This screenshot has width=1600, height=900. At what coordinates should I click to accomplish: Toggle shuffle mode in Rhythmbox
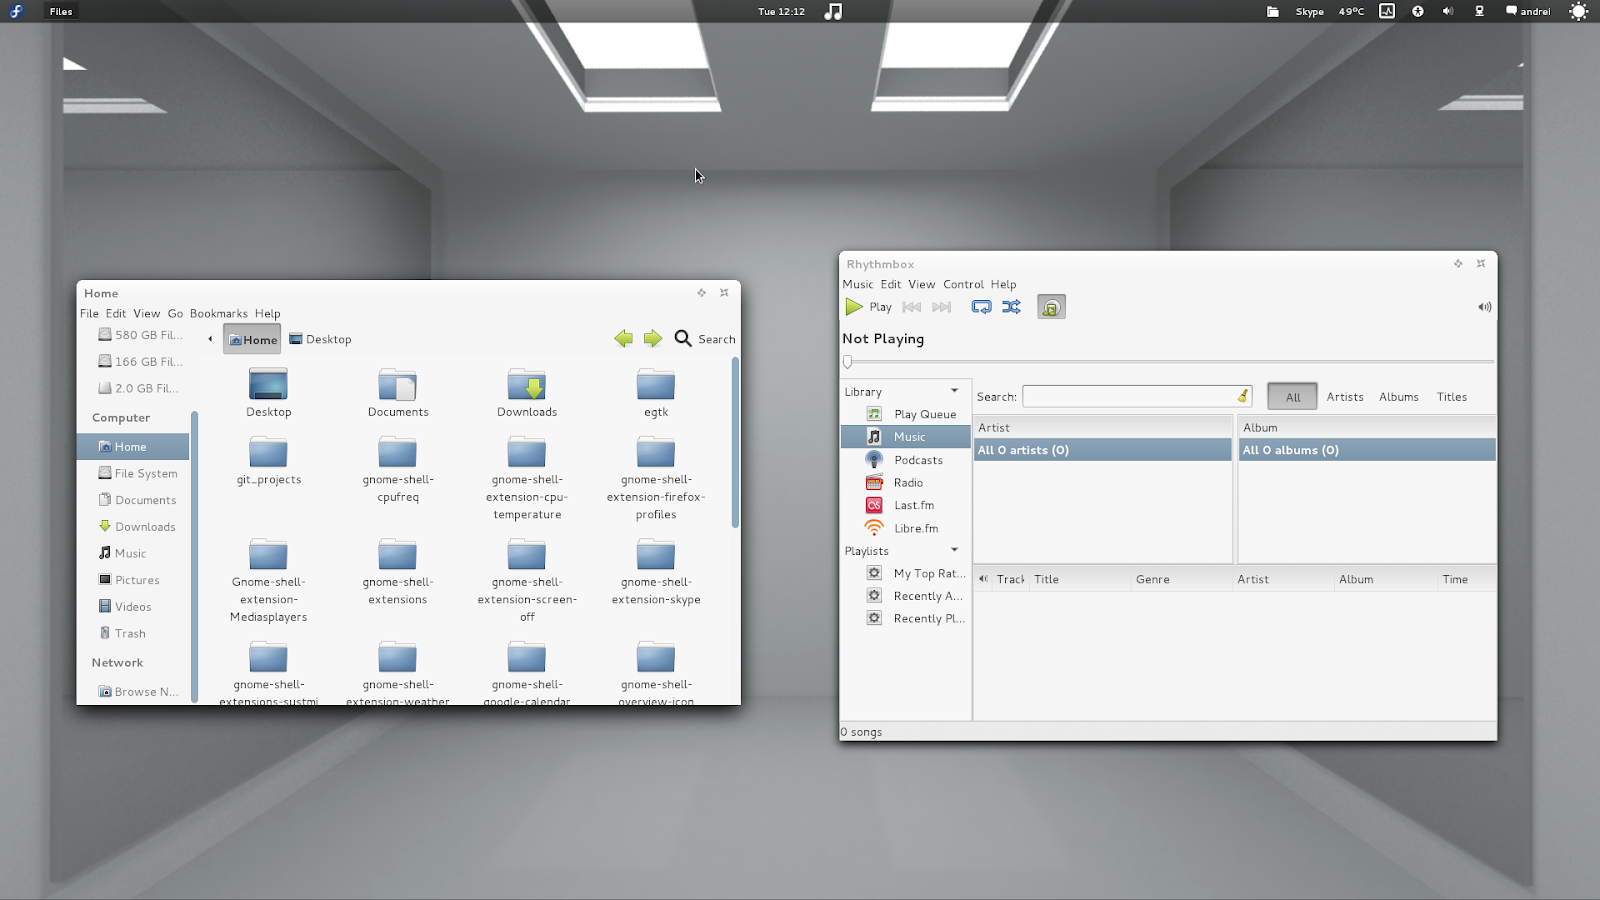point(1011,307)
